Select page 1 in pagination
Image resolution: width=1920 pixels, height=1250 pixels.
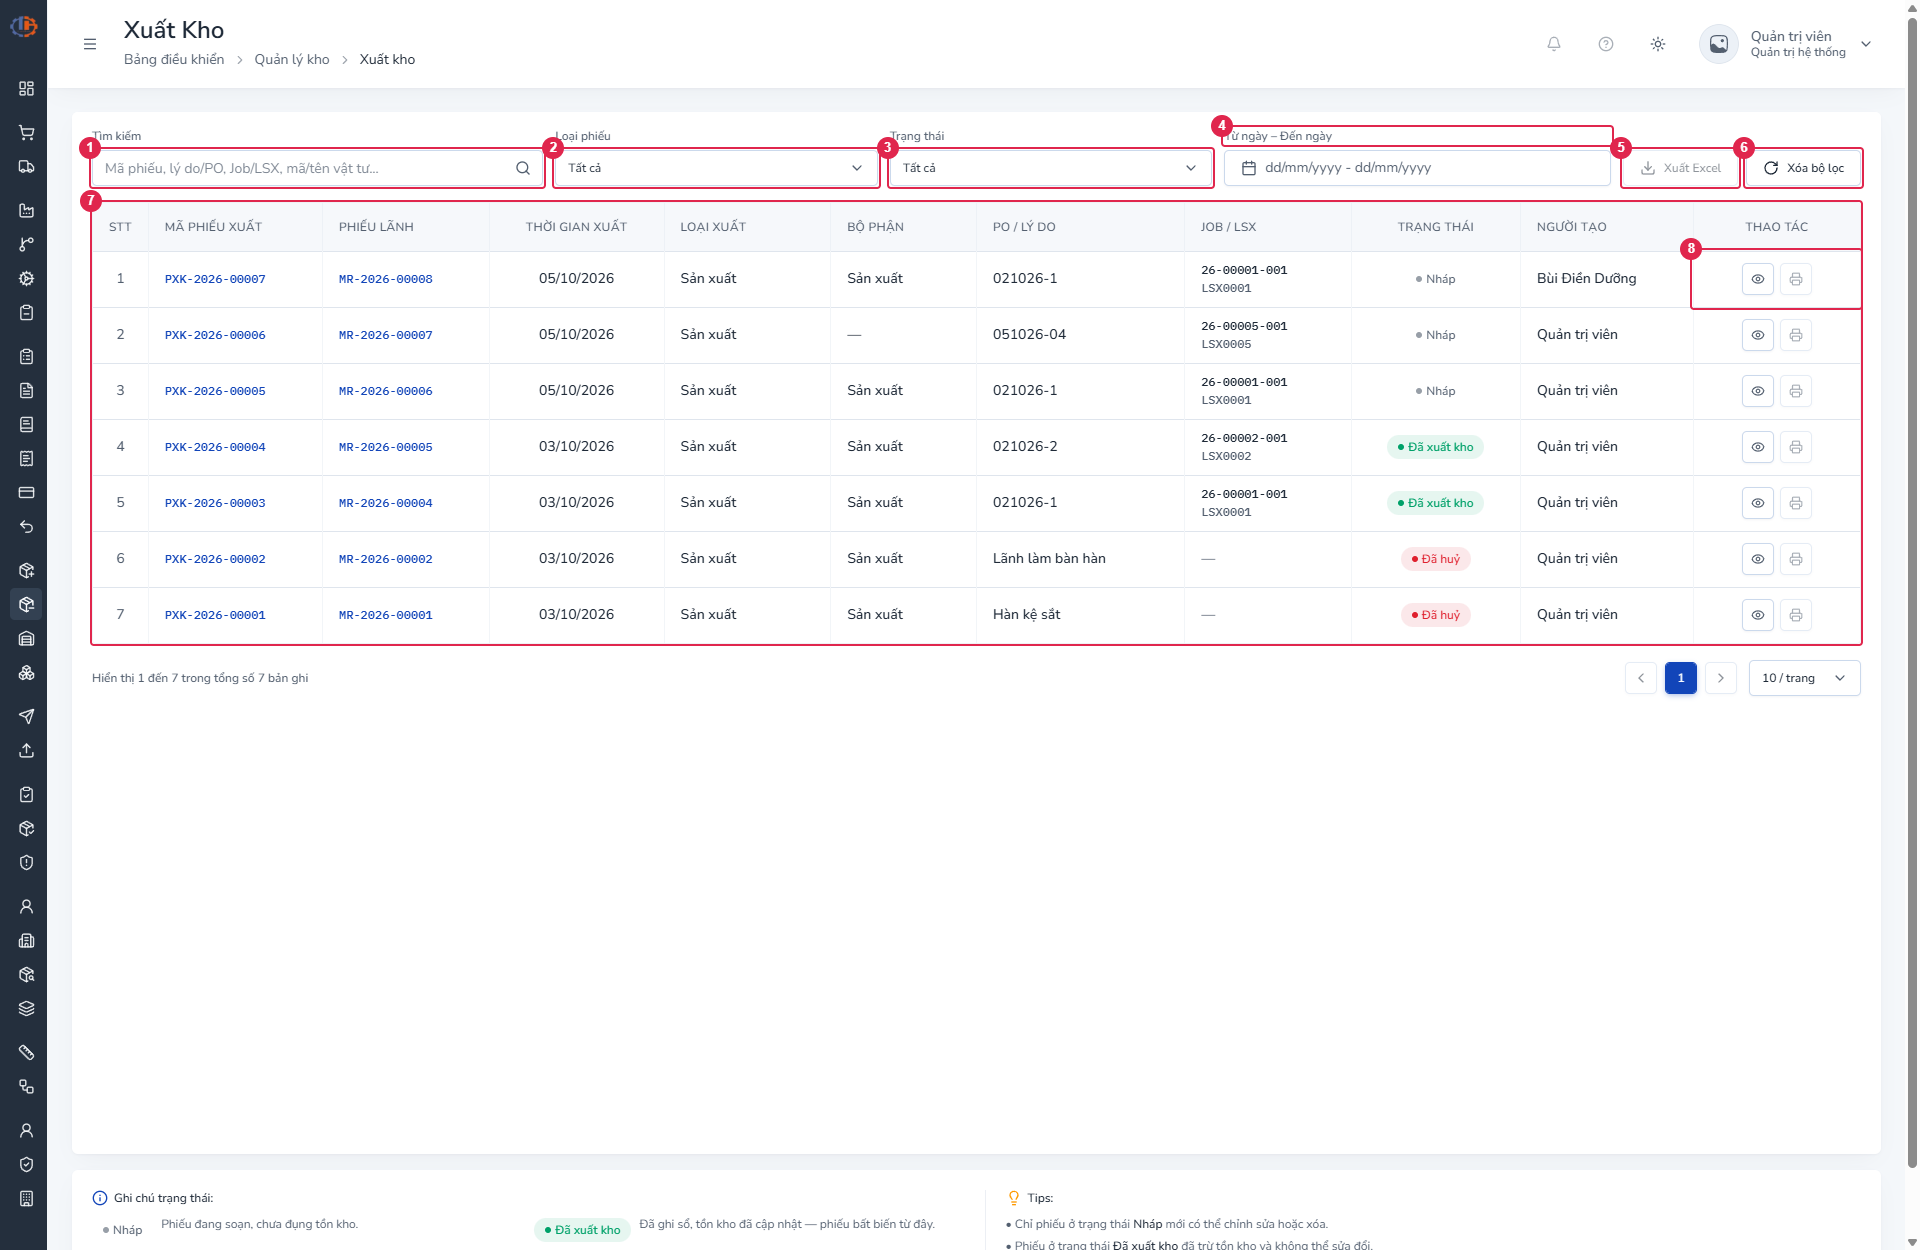coord(1681,678)
